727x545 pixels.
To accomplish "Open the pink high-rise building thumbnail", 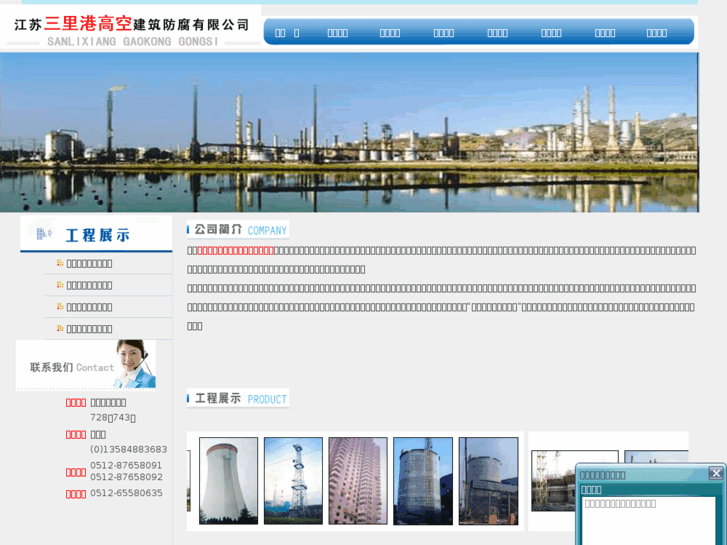I will point(358,481).
